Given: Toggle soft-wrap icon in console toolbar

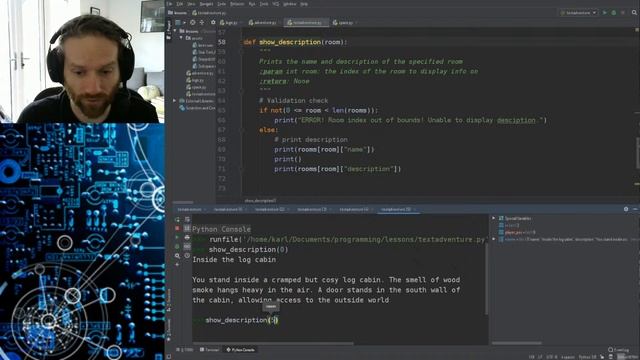Looking at the screenshot, I should coord(187,219).
